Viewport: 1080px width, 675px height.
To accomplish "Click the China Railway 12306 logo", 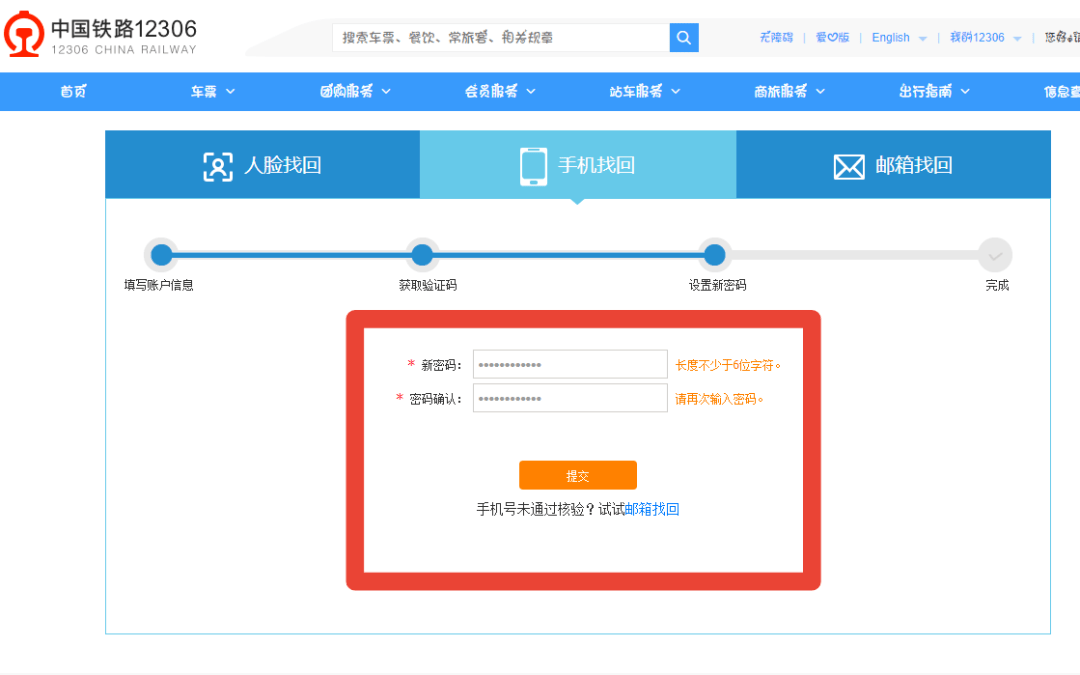I will [100, 37].
